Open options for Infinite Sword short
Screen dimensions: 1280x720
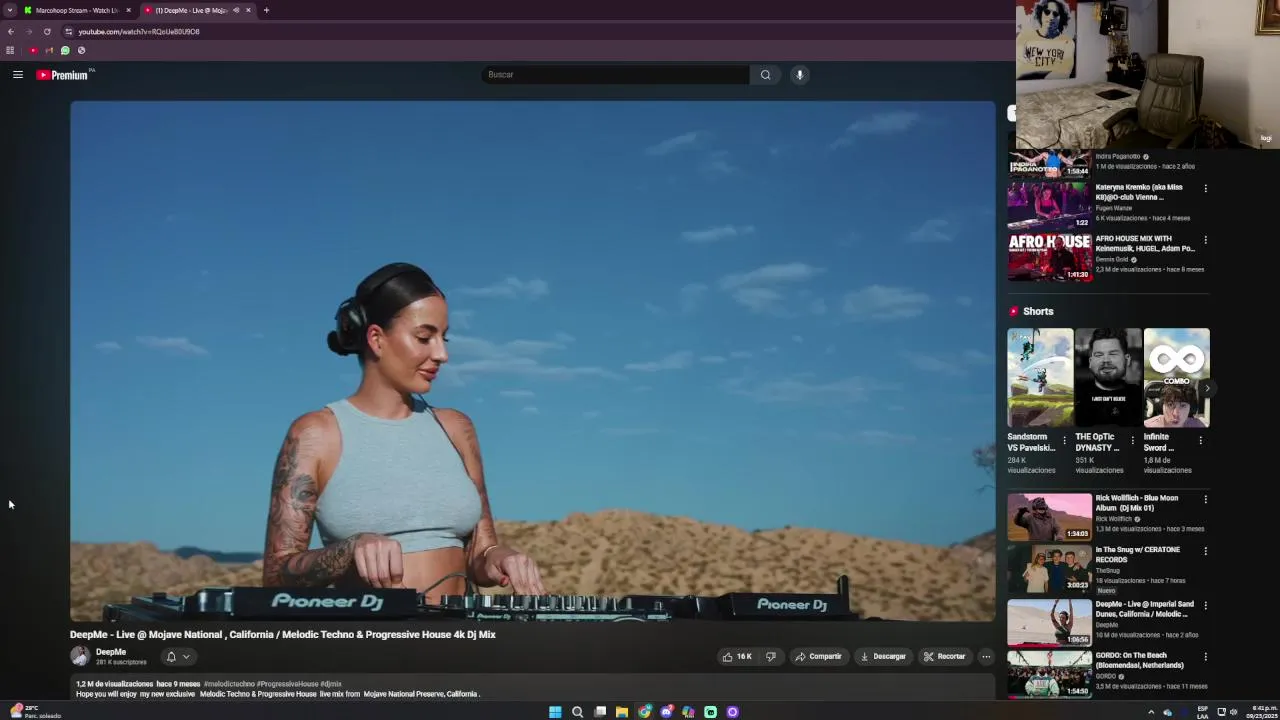tap(1200, 440)
